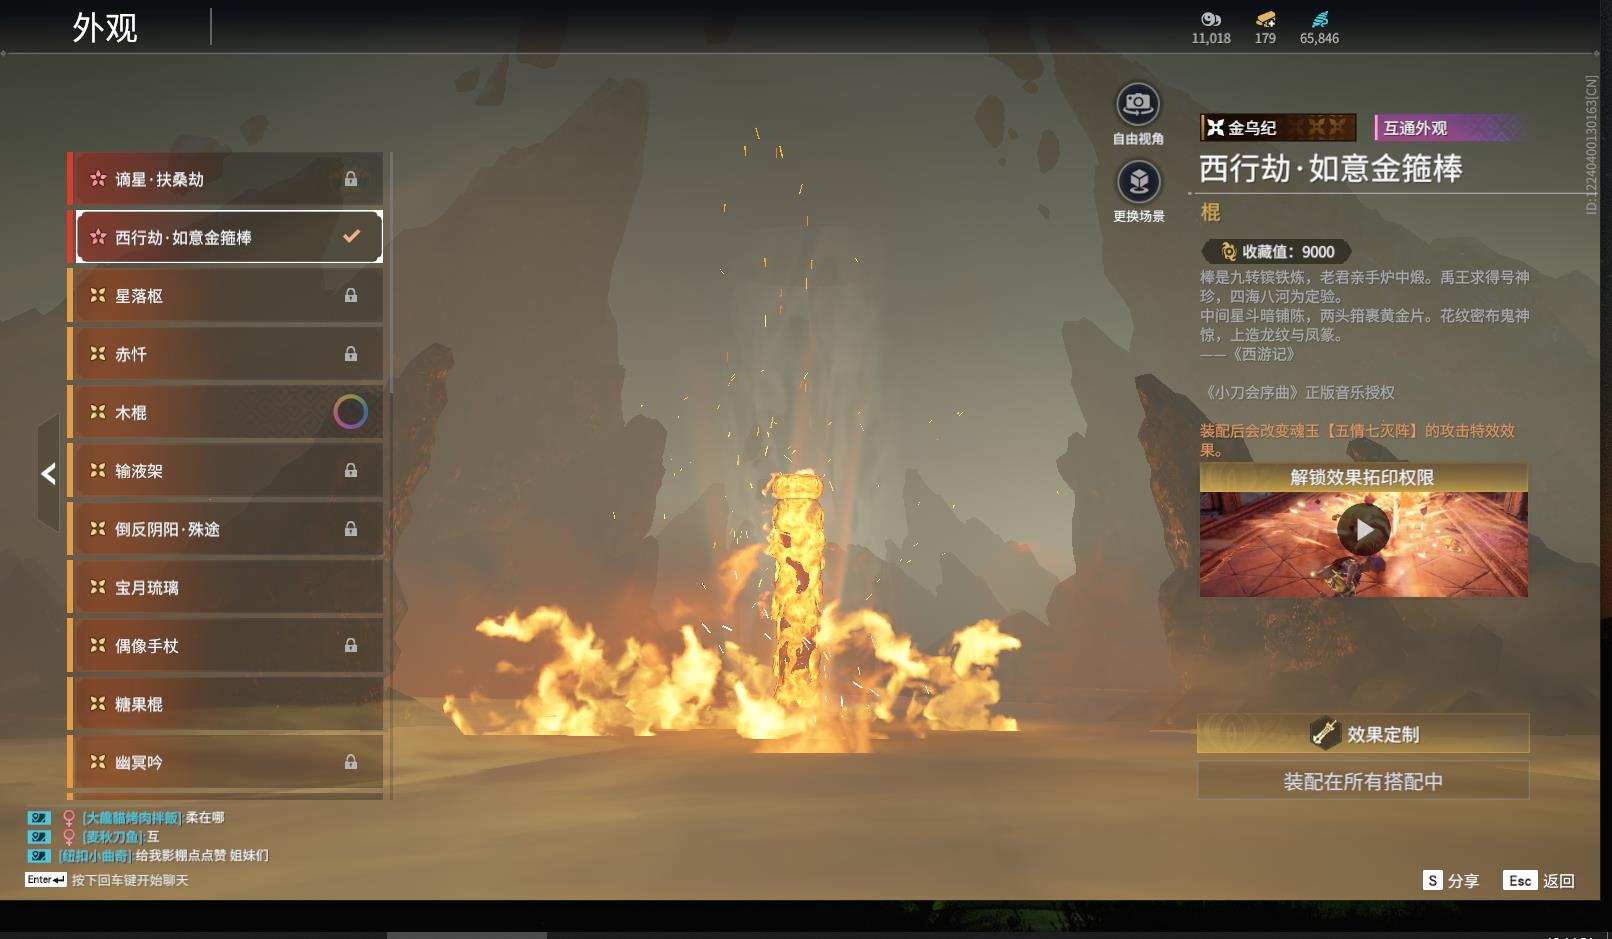This screenshot has height=939, width=1612.
Task: Click the Enter key chat prompt
Action: 46,880
